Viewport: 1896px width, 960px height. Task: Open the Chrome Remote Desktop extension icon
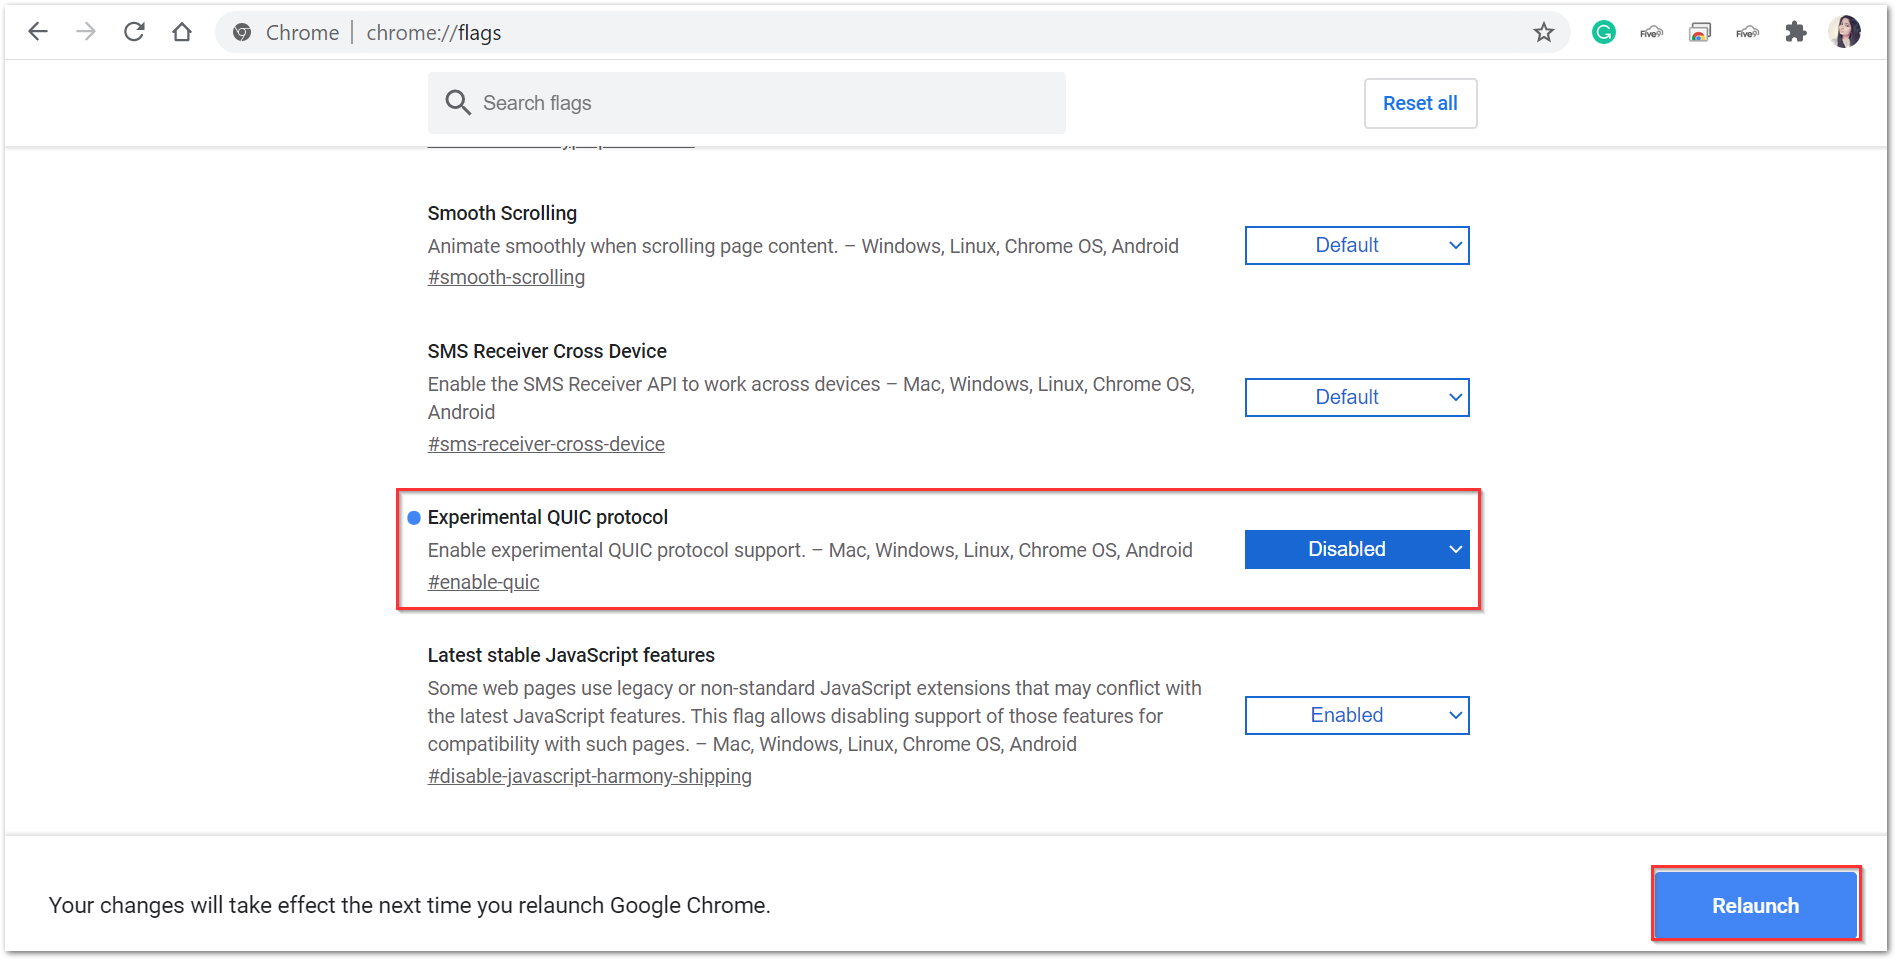[1700, 32]
